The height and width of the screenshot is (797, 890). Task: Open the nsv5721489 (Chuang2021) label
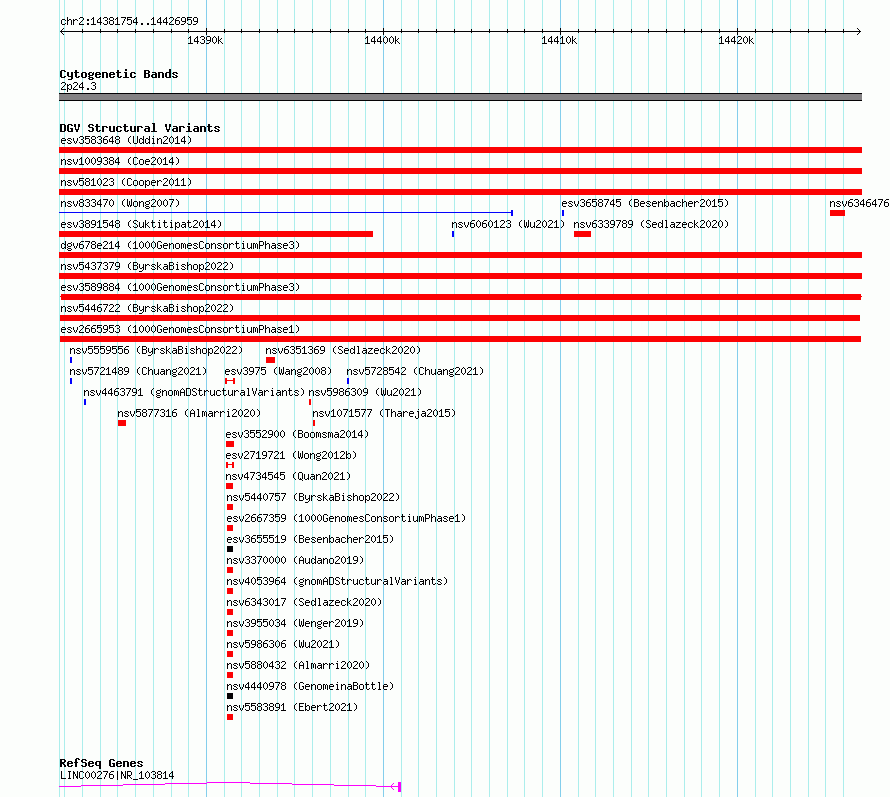(138, 371)
